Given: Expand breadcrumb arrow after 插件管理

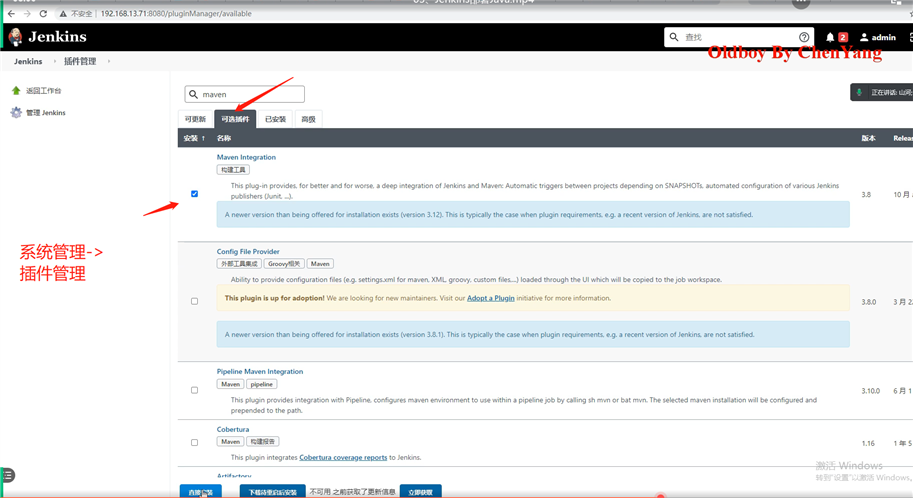Looking at the screenshot, I should pos(108,61).
